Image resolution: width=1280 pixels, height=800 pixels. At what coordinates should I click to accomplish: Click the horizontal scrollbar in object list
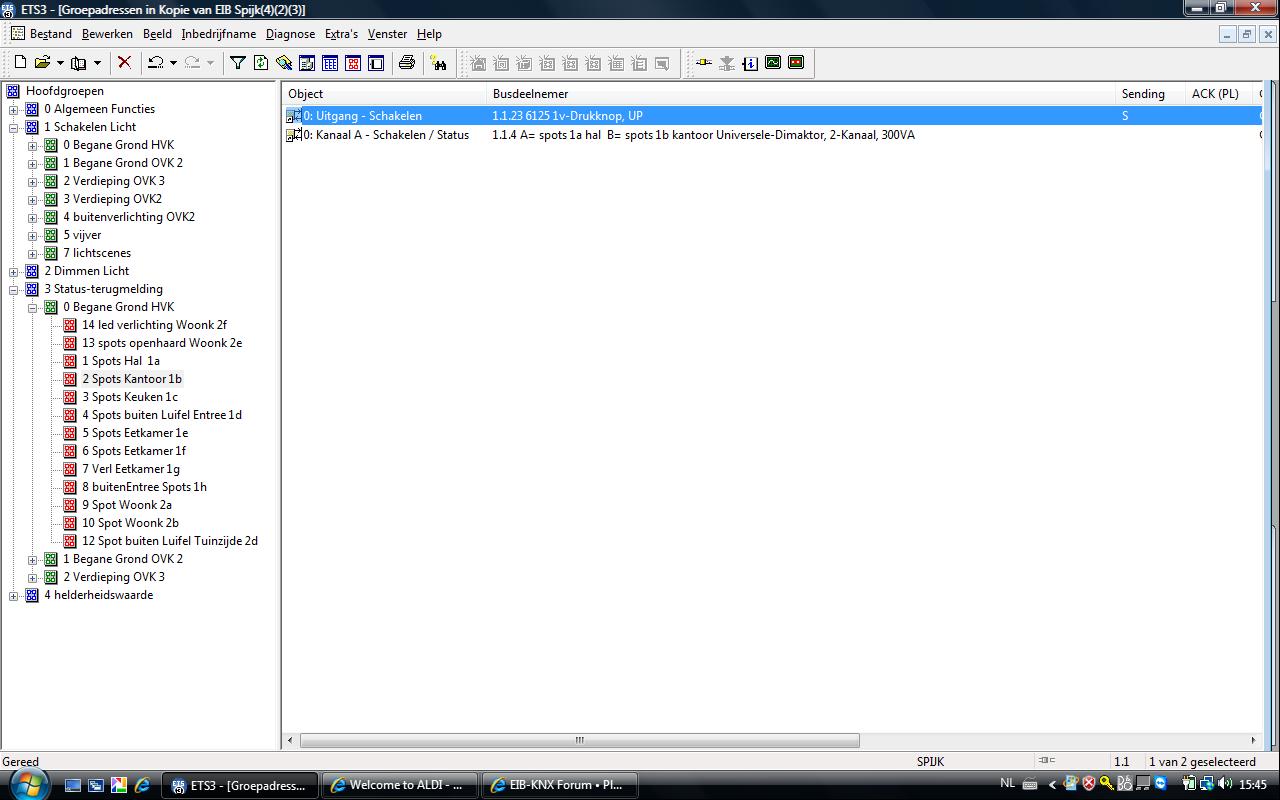(x=579, y=741)
